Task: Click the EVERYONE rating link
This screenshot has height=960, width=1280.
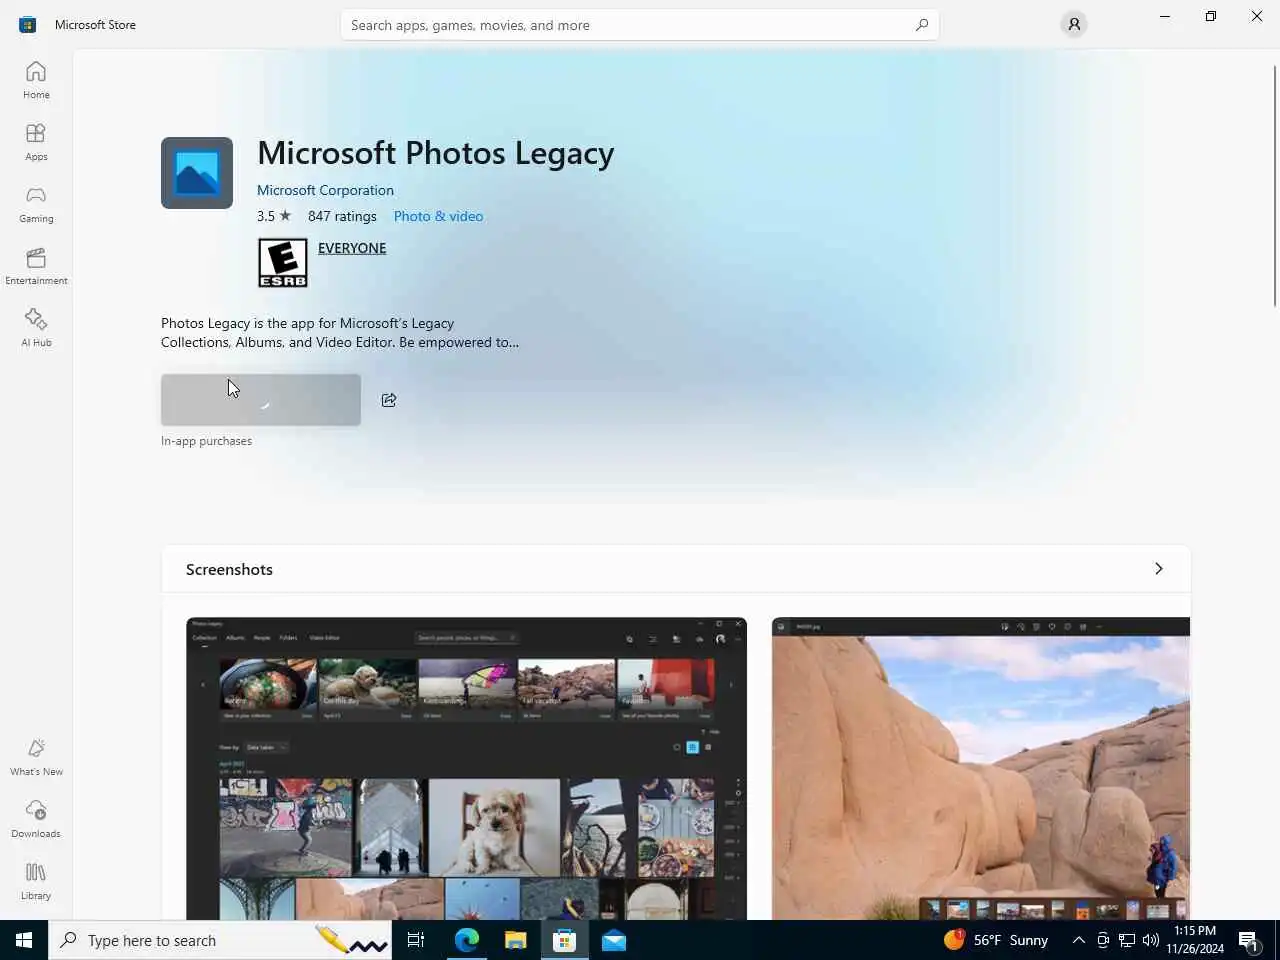Action: [x=352, y=248]
